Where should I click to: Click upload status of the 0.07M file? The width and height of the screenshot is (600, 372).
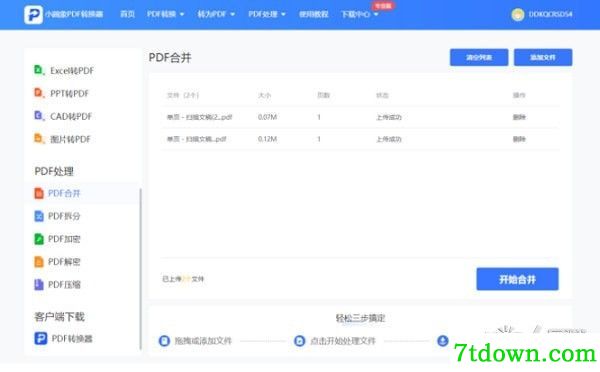389,117
